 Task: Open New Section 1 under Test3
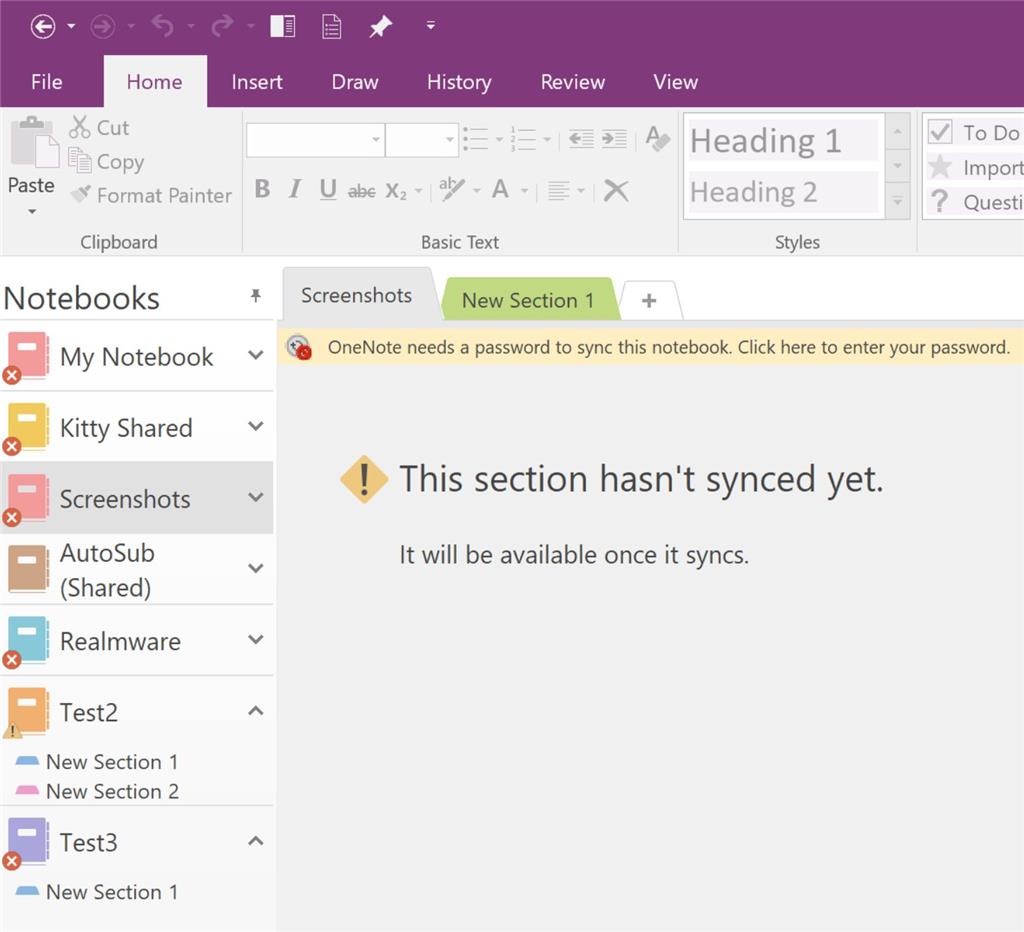tap(112, 892)
